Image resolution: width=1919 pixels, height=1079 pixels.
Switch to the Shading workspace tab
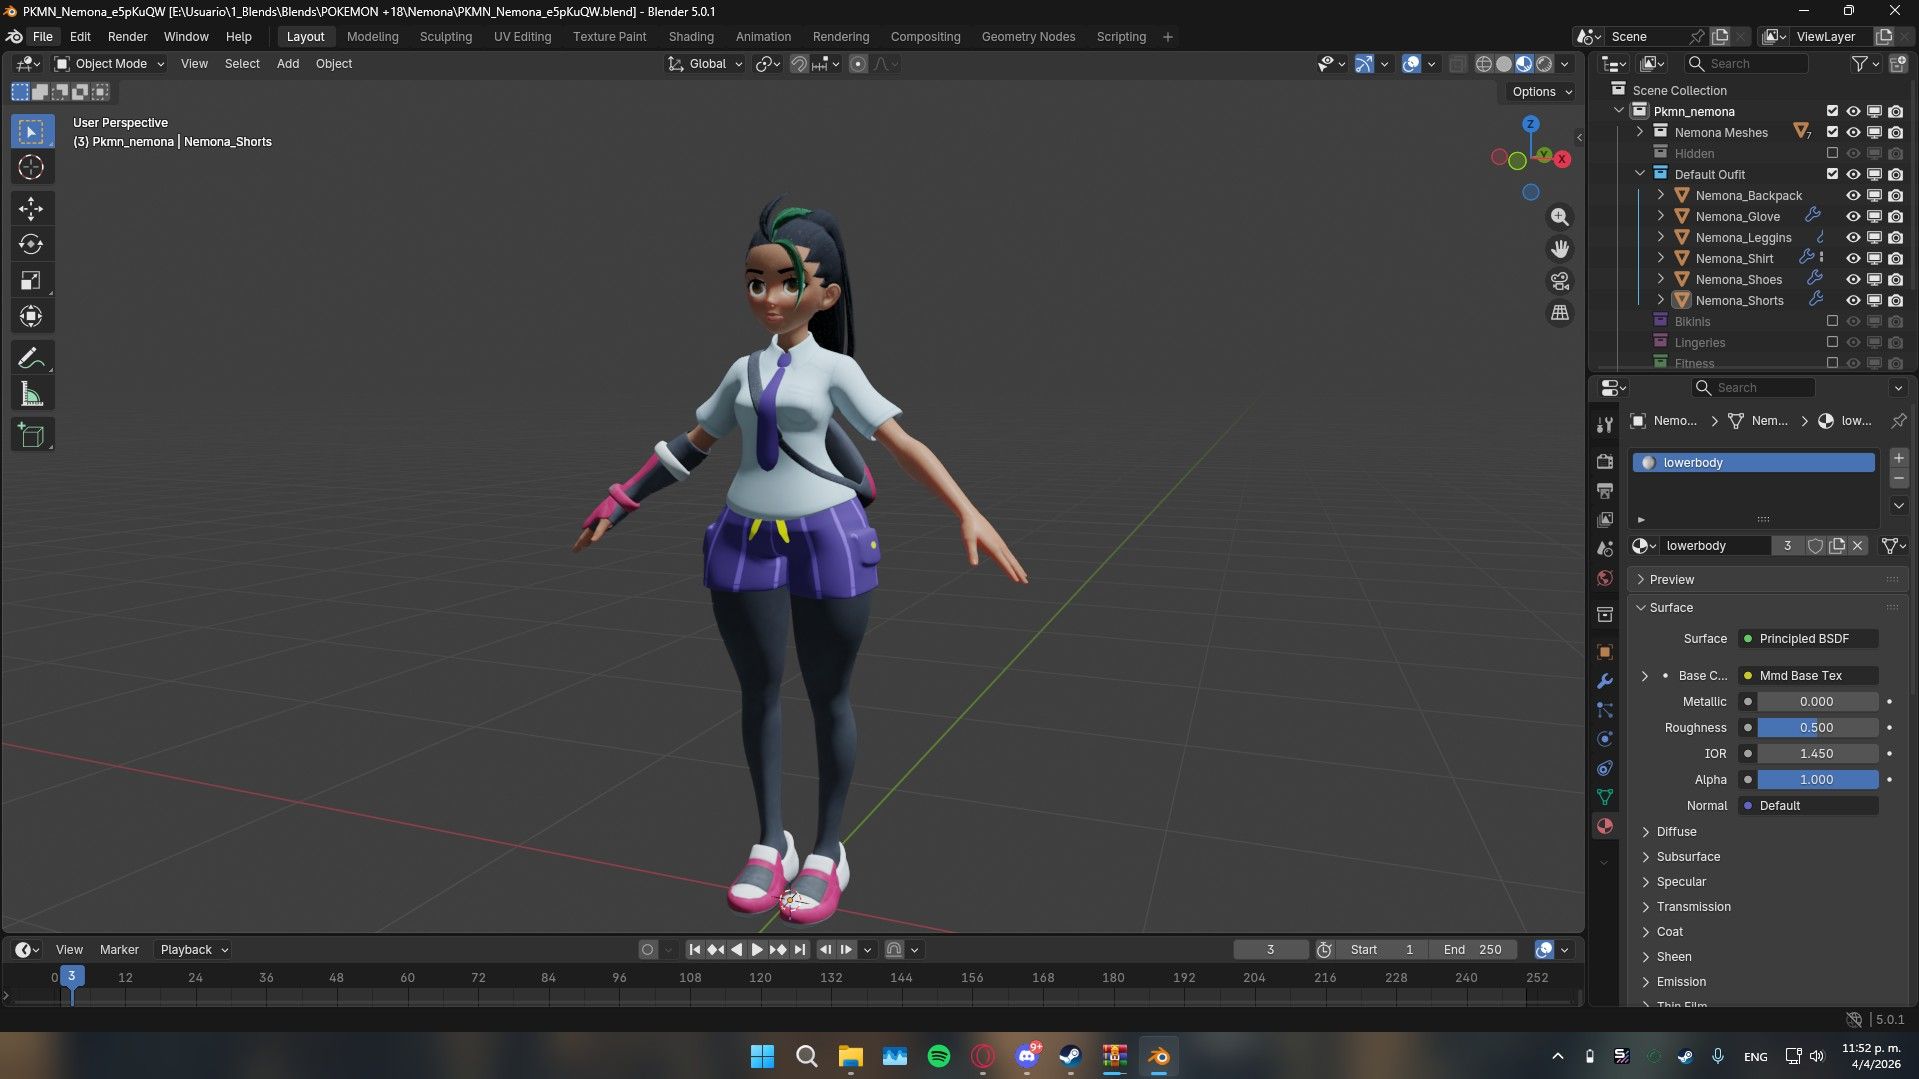click(691, 37)
